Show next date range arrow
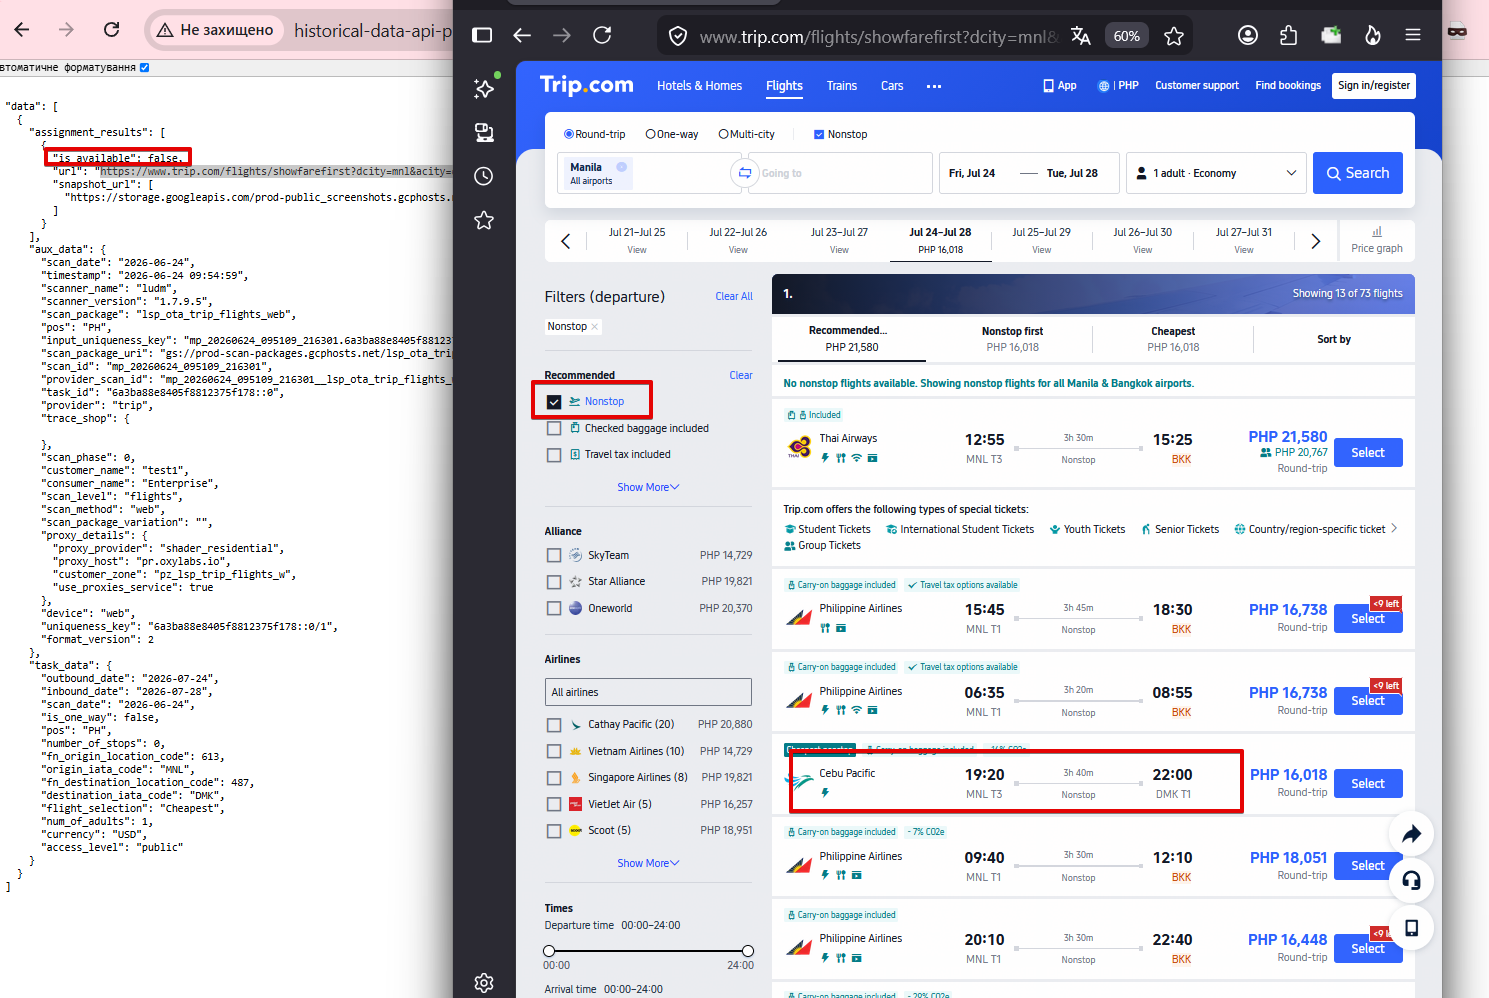 [1316, 241]
